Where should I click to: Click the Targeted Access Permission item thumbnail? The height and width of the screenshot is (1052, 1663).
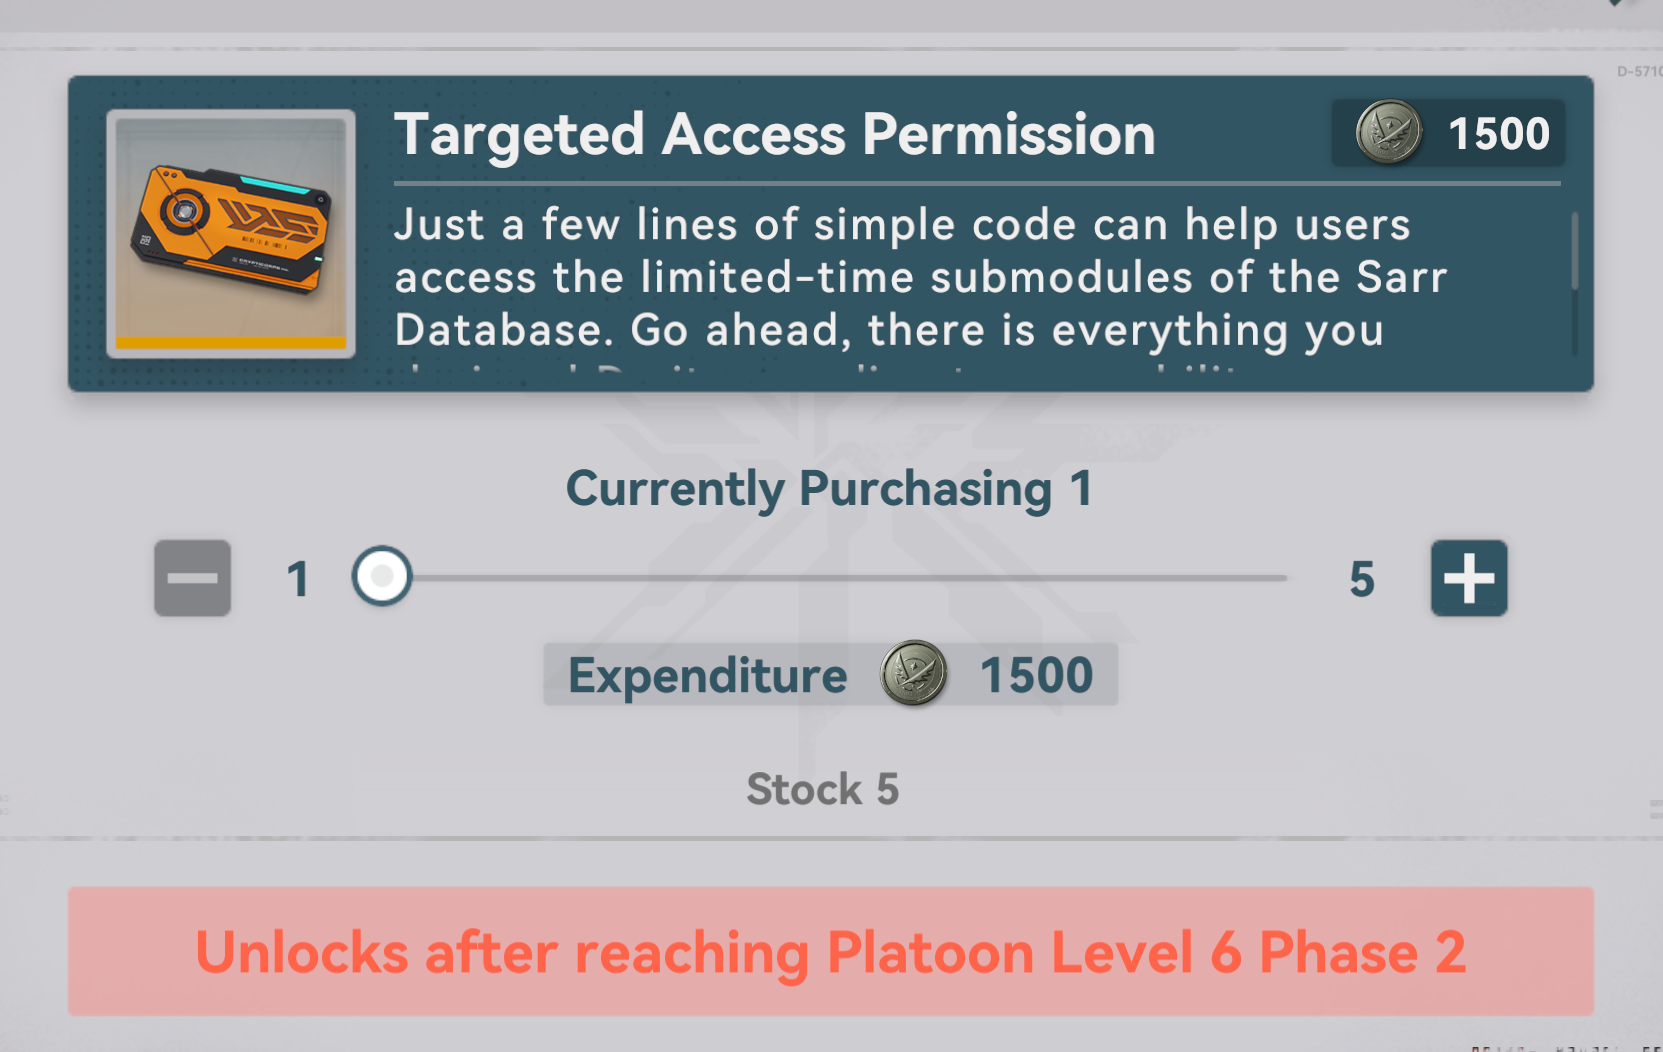tap(231, 234)
